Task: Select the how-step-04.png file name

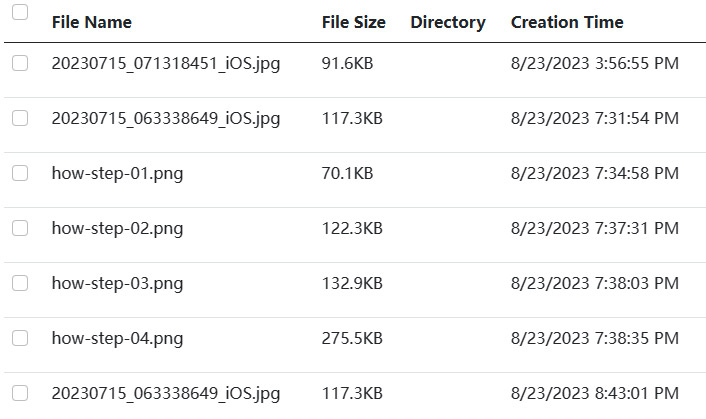Action: tap(118, 338)
